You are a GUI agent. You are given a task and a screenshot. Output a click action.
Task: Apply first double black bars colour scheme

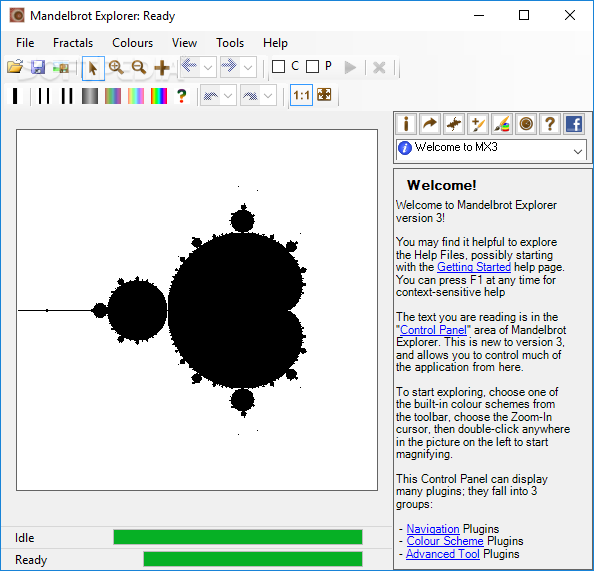pos(44,96)
